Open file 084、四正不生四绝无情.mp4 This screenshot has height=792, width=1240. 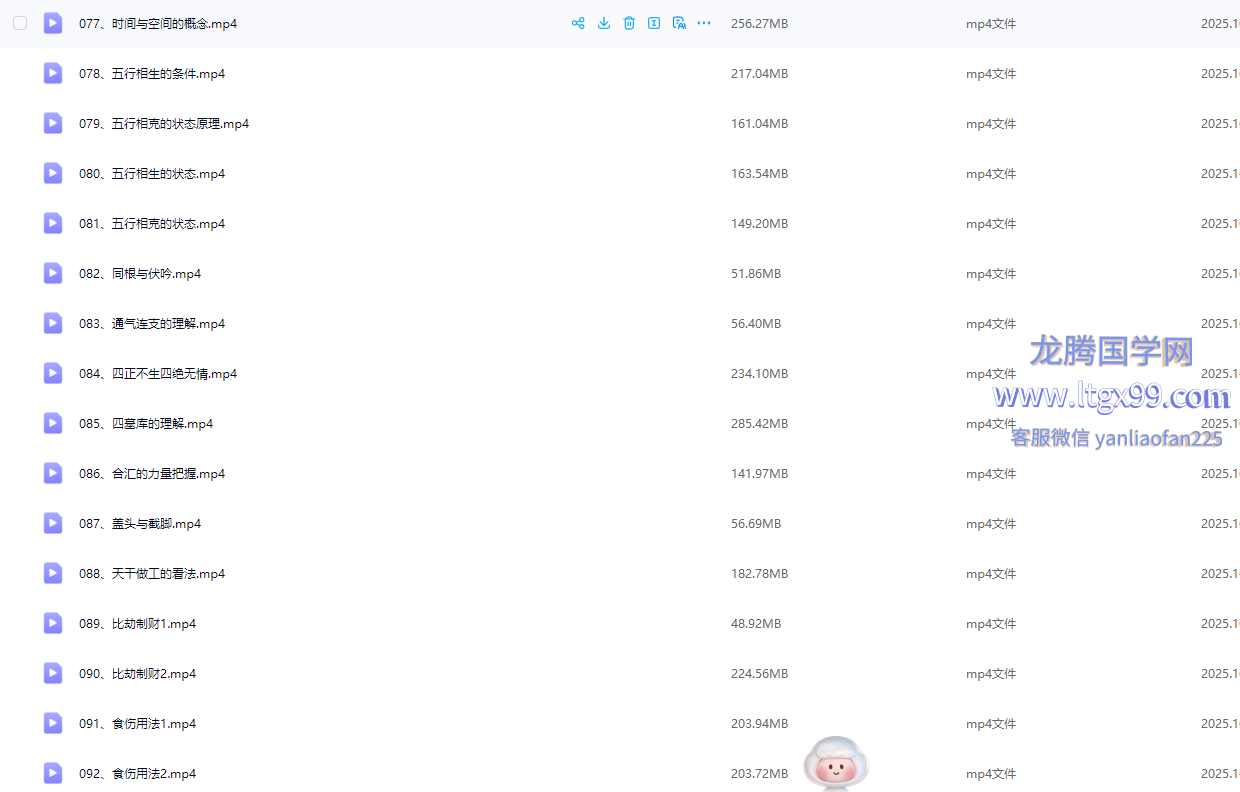158,374
